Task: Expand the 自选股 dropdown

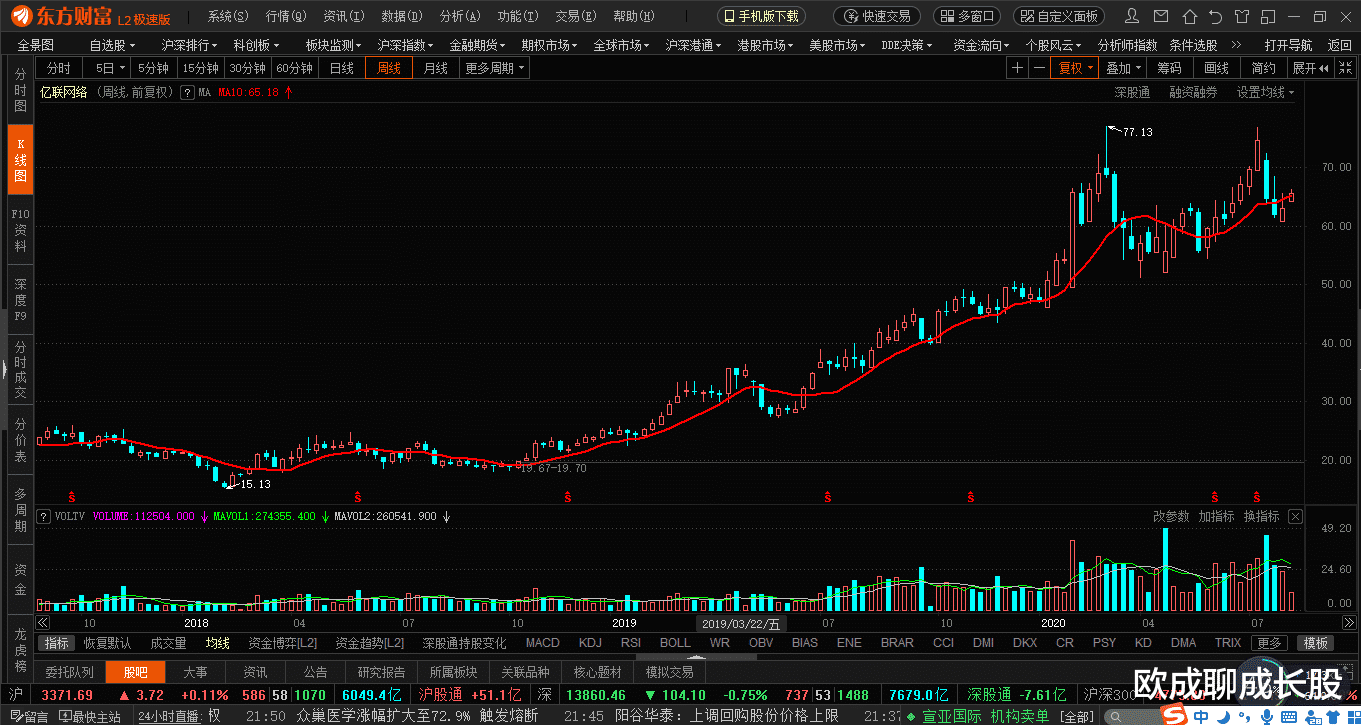Action: [112, 45]
